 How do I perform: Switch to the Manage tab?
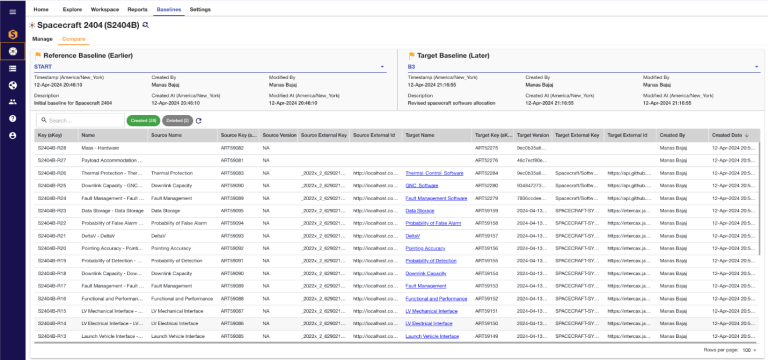(x=43, y=39)
